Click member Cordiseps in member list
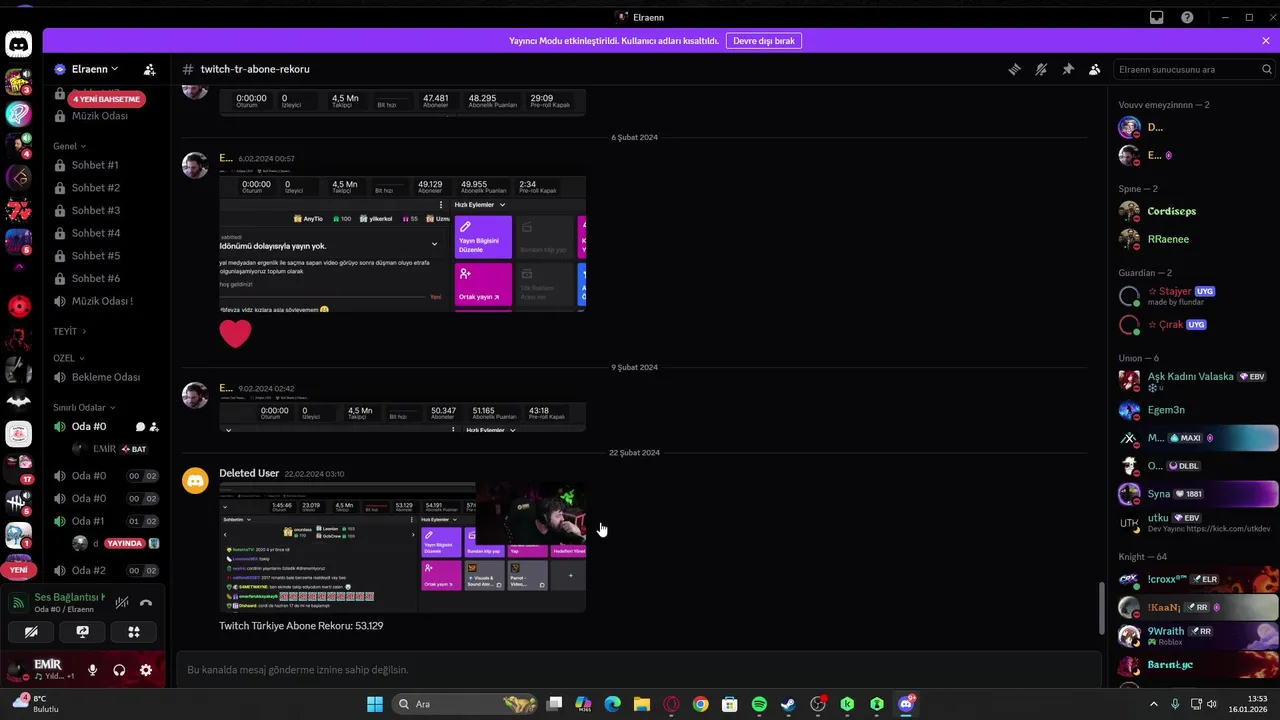 [1171, 211]
